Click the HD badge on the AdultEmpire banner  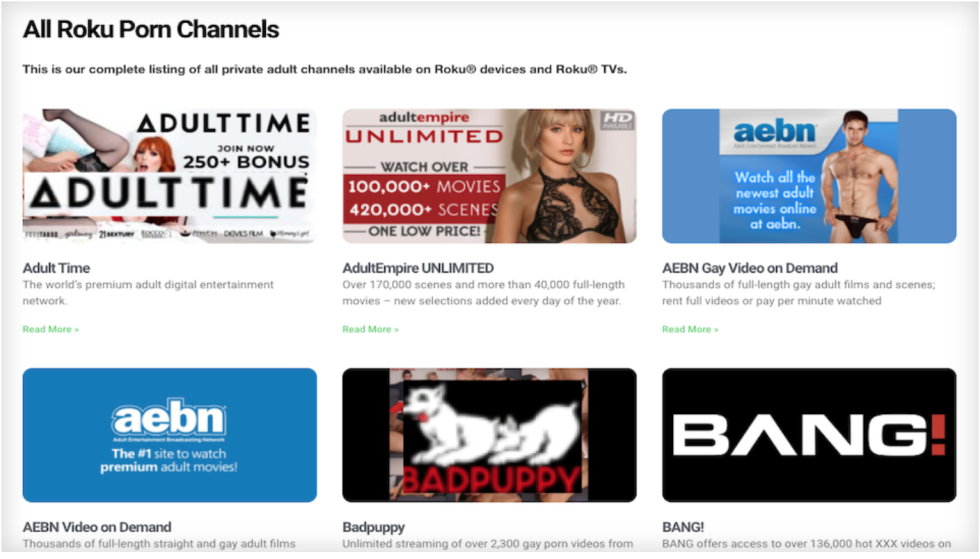(617, 119)
